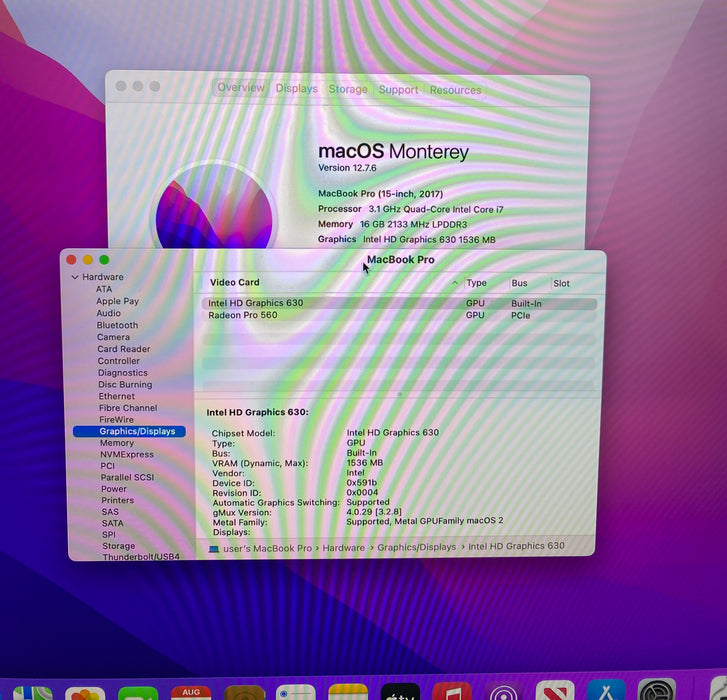Select Power in the sidebar

114,489
